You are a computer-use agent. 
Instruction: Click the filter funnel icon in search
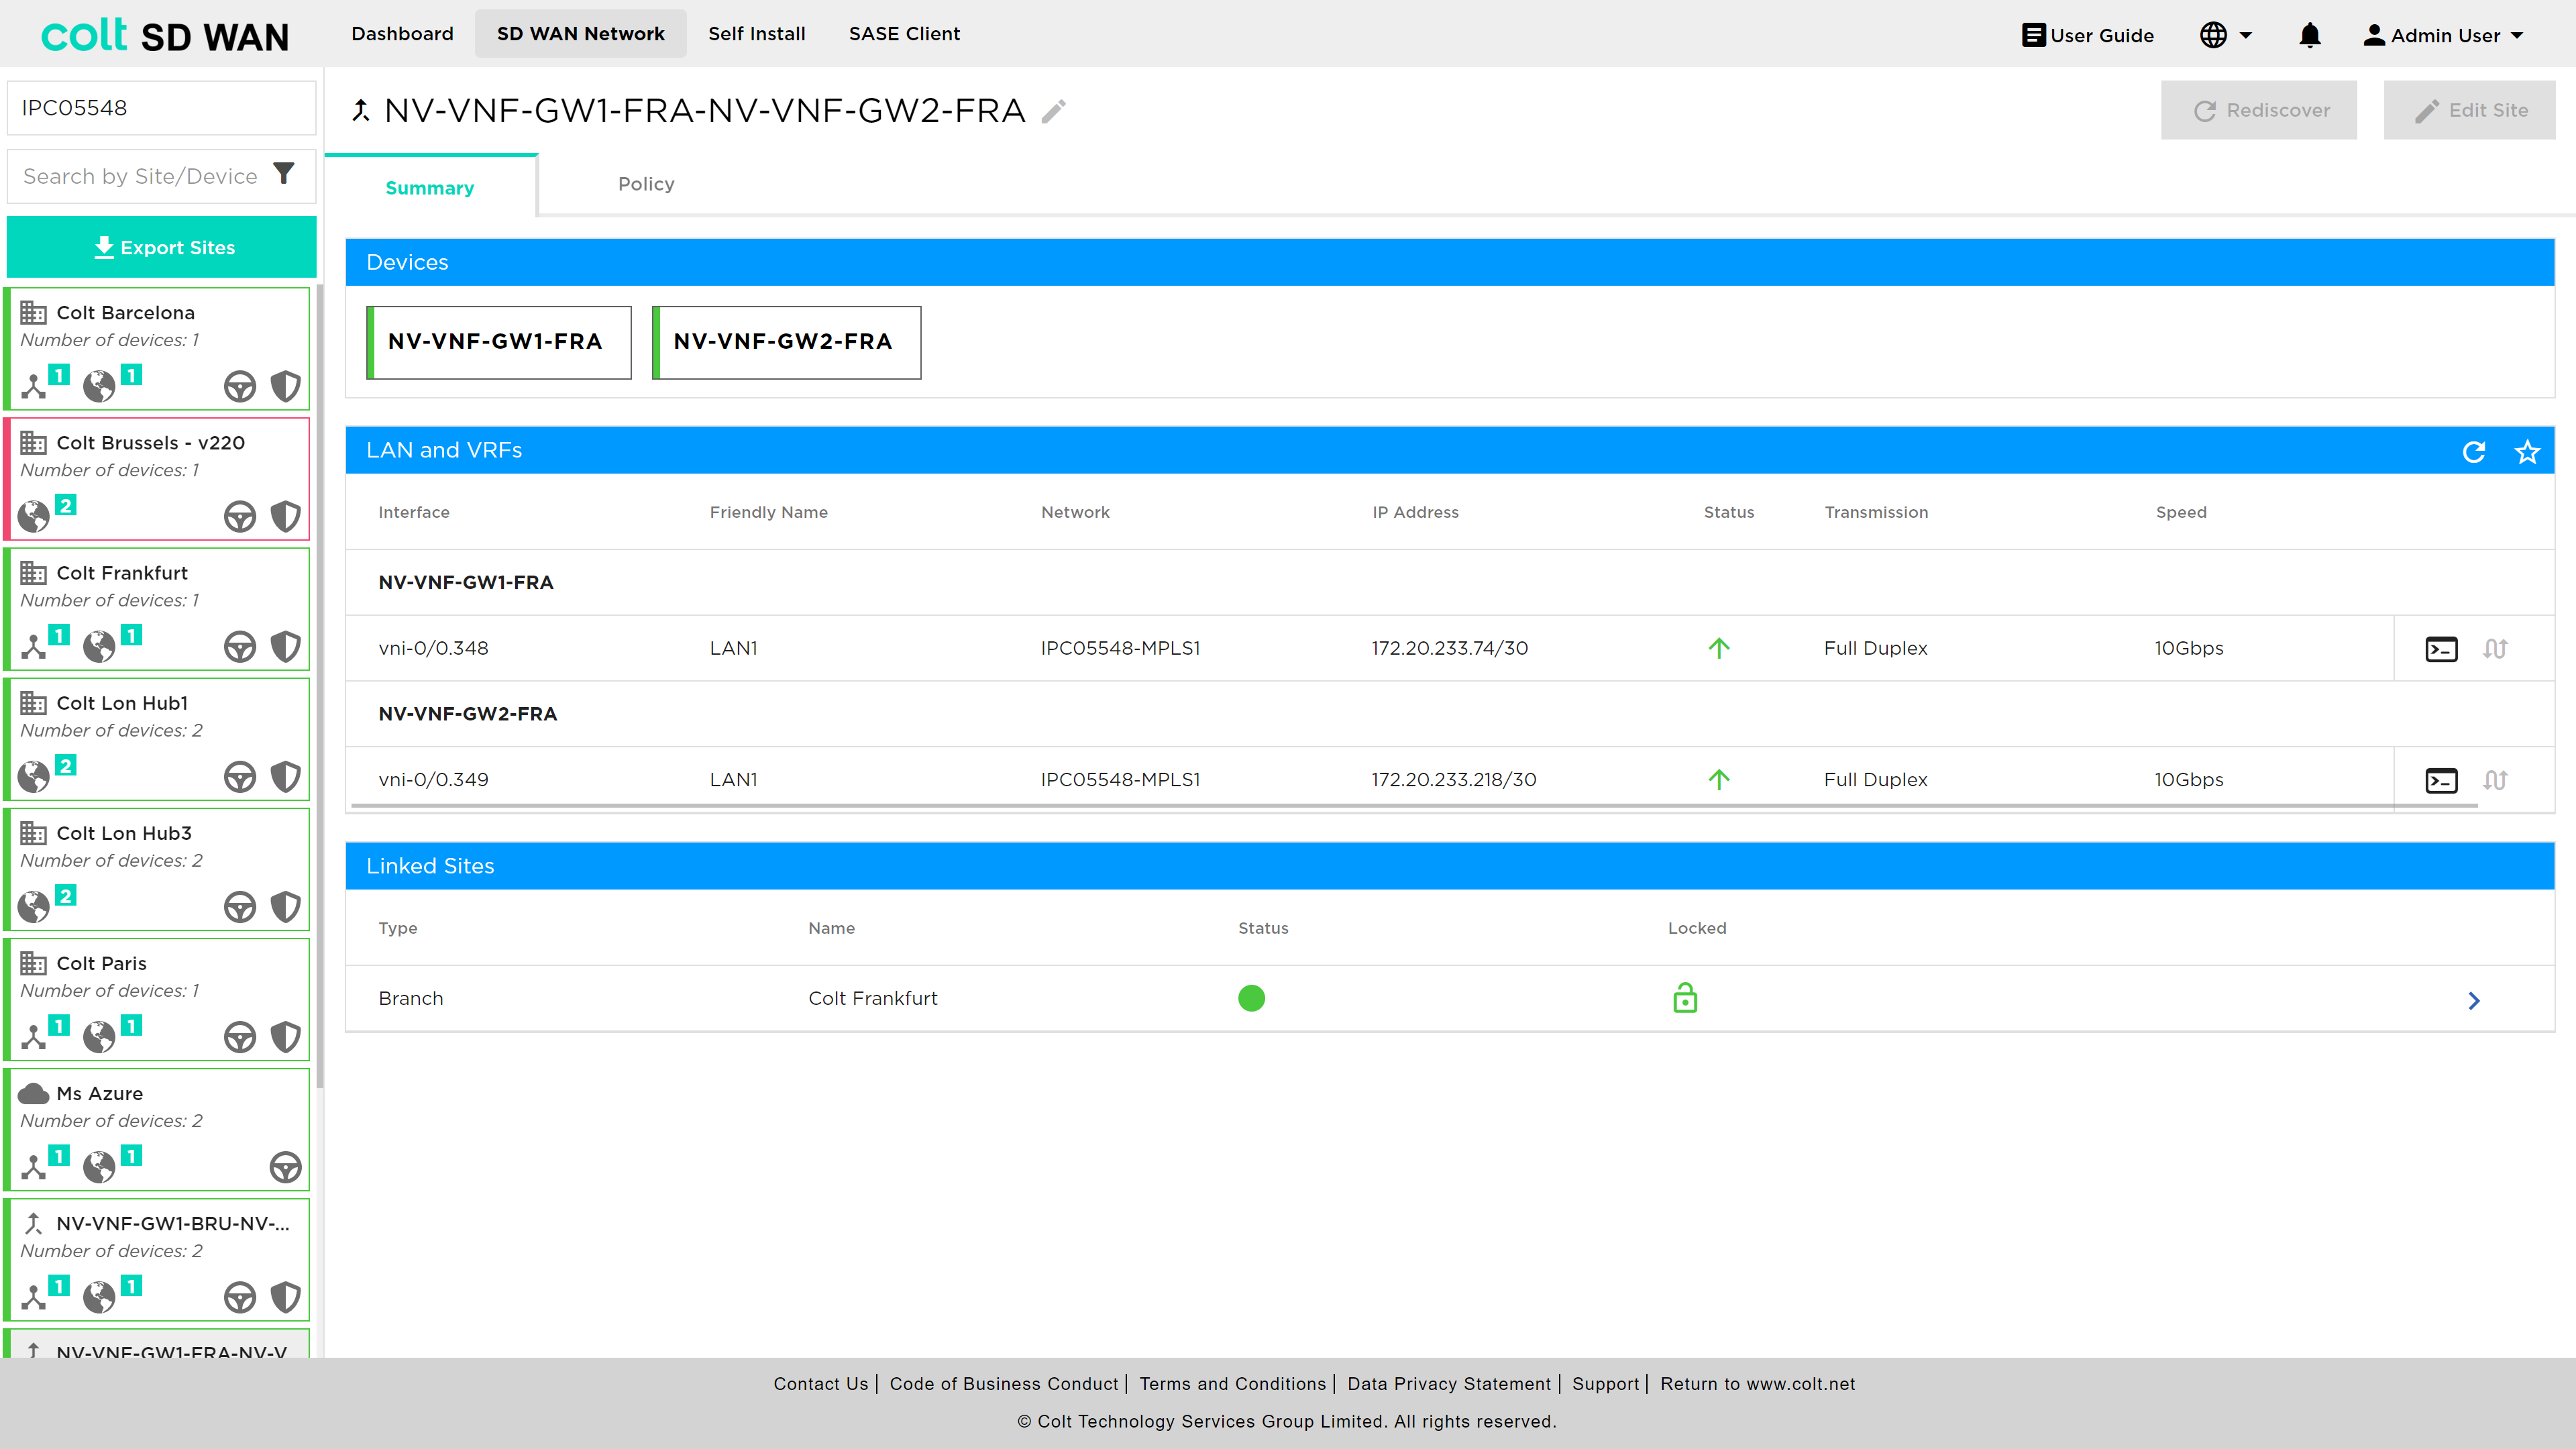[284, 174]
